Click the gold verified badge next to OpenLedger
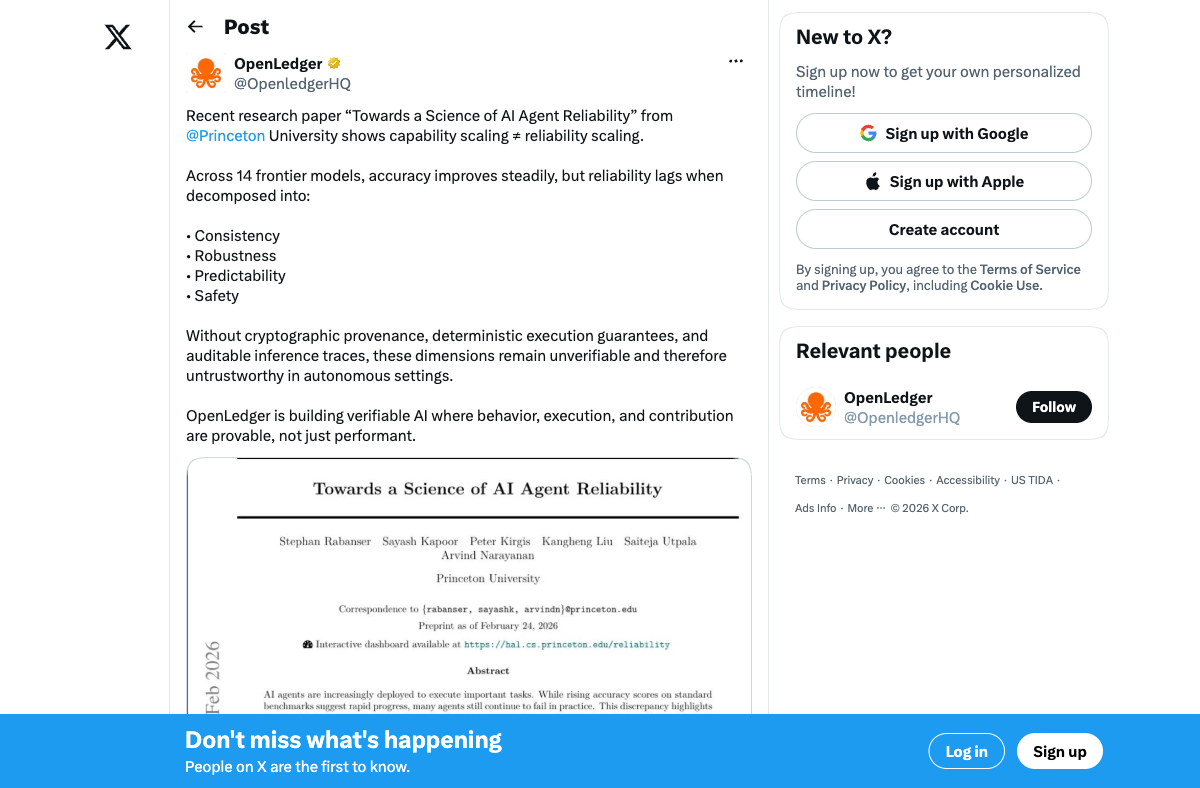The image size is (1200, 788). coord(334,64)
